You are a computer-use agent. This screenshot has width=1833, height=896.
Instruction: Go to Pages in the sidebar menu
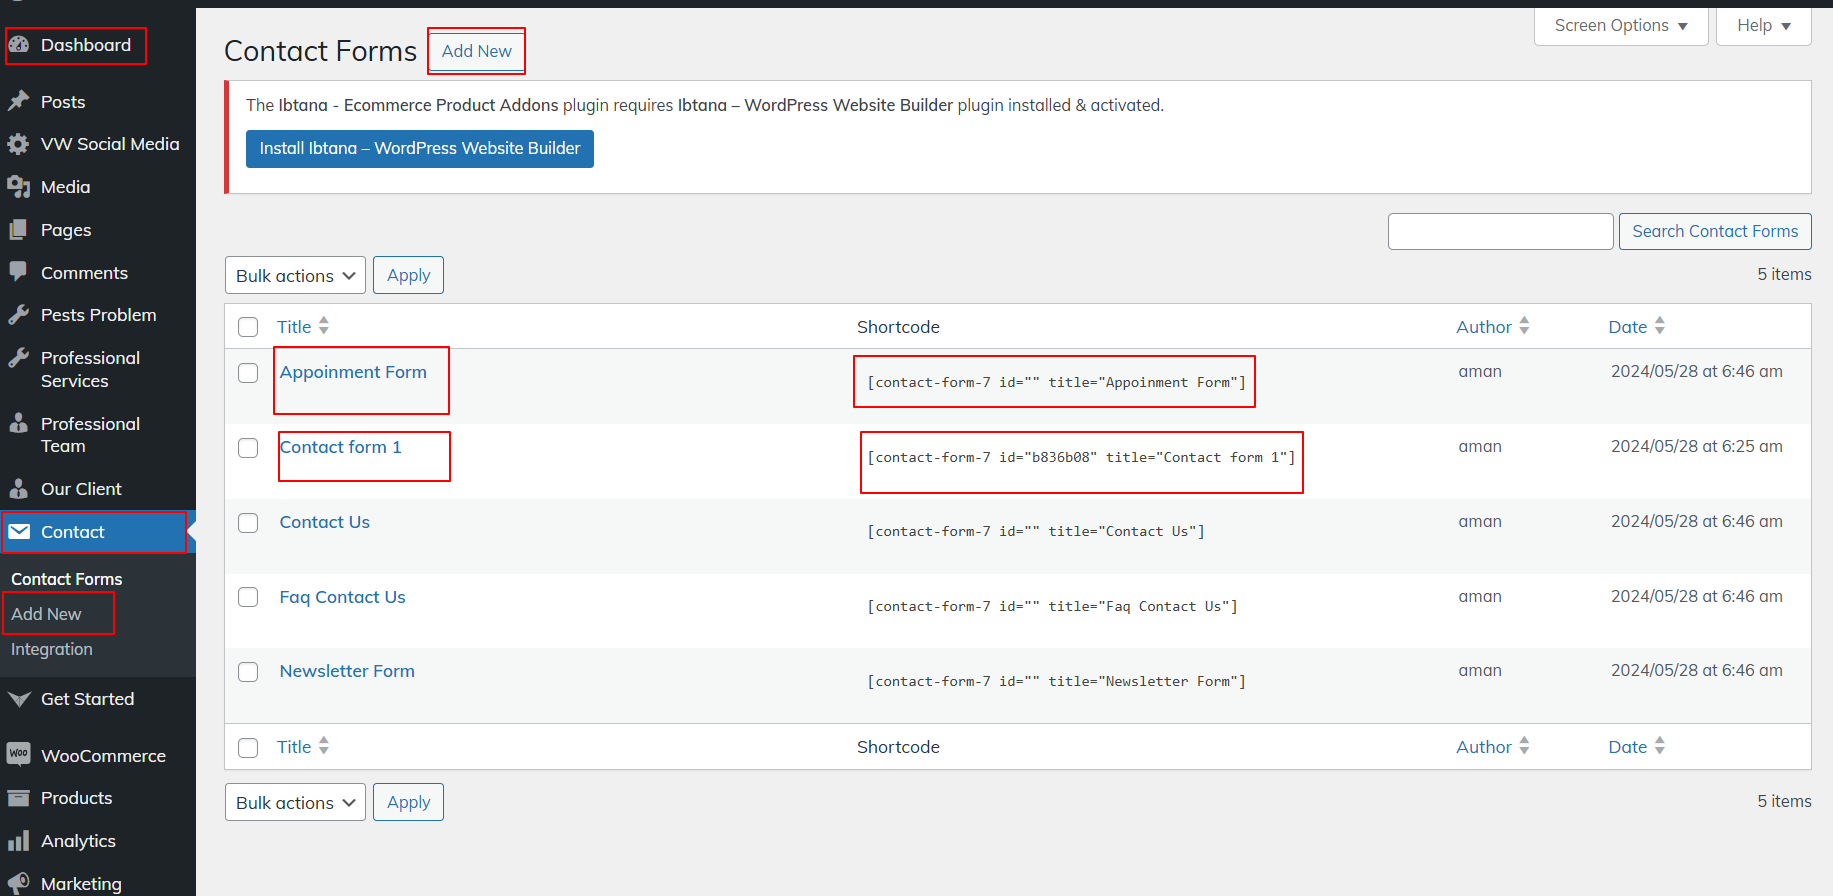[66, 230]
